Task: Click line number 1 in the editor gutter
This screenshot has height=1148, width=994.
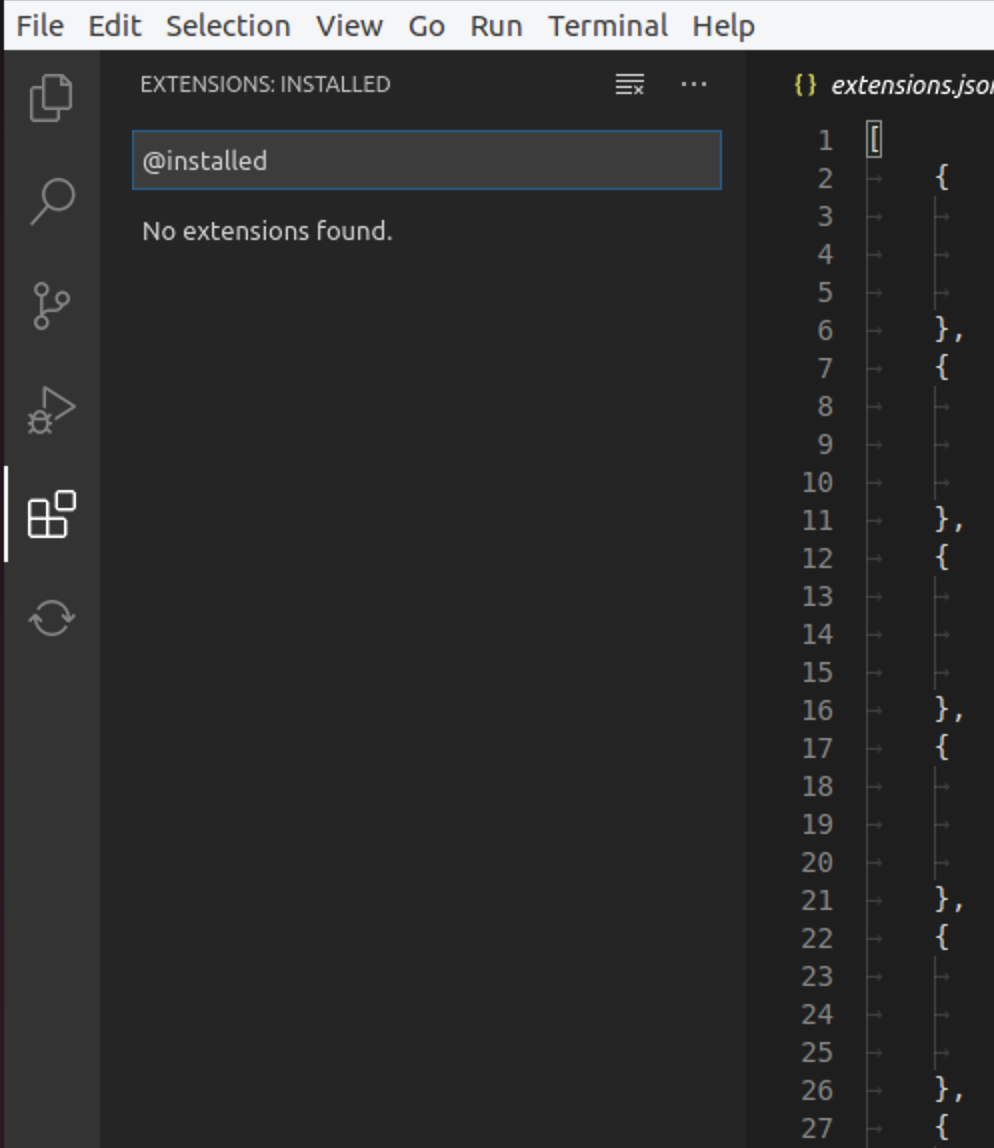Action: tap(825, 140)
